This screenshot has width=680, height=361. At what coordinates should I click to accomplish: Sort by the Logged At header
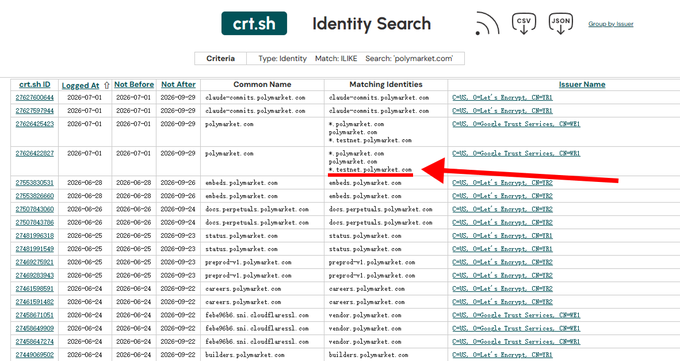pos(80,85)
